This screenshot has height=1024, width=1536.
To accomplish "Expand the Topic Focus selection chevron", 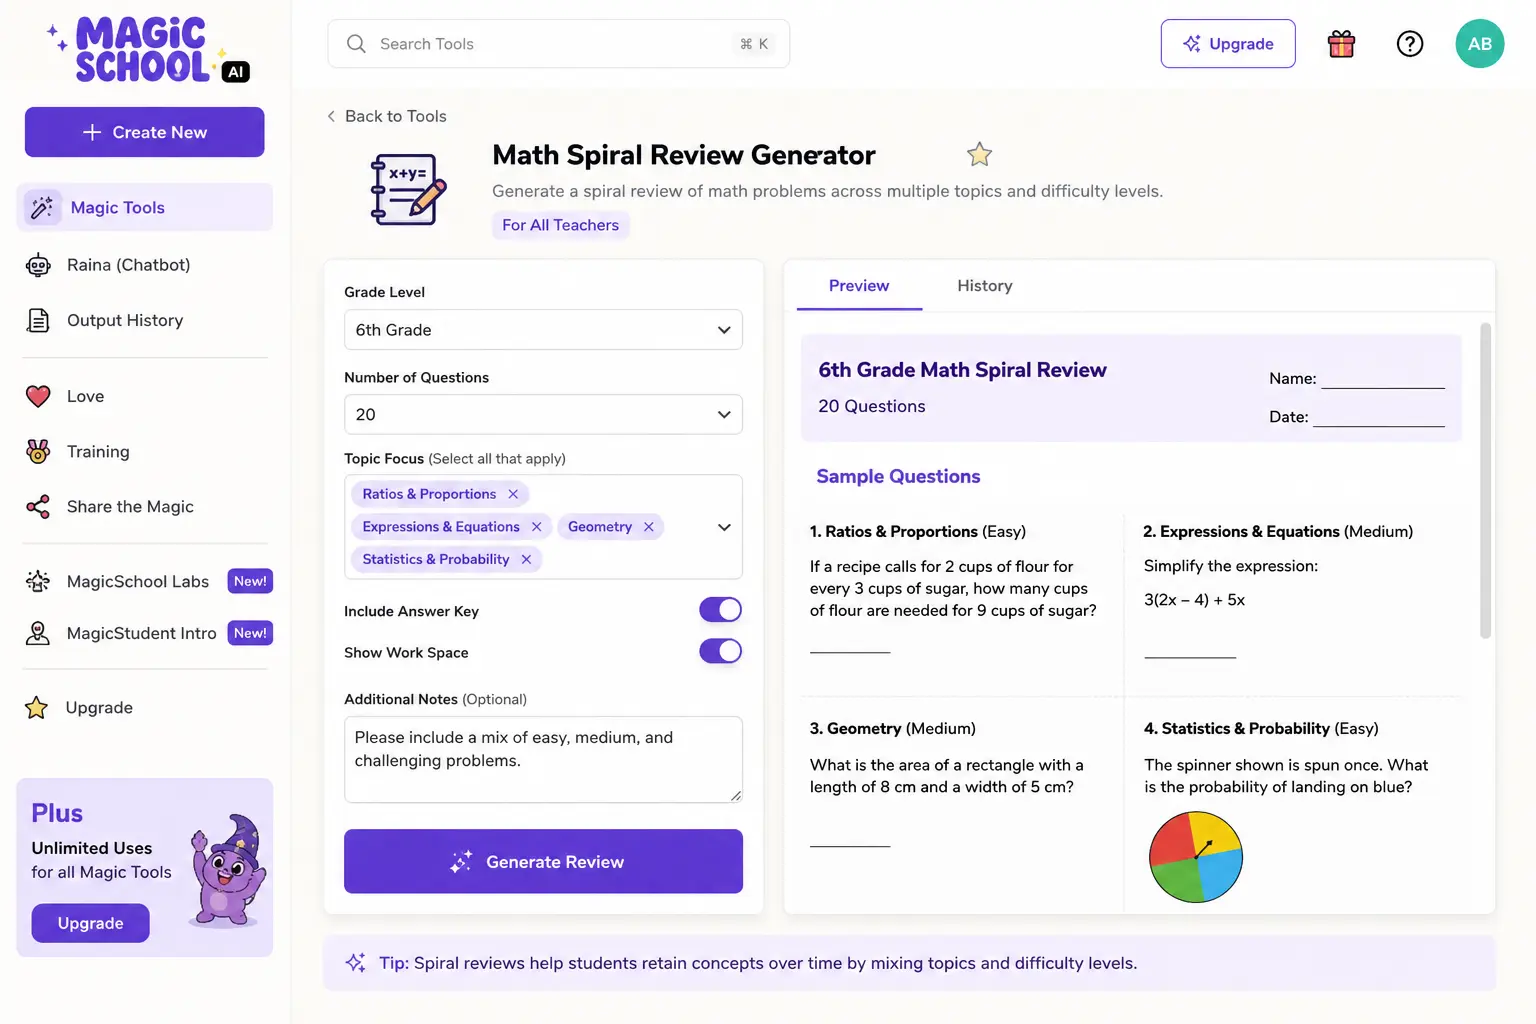I will tap(724, 527).
